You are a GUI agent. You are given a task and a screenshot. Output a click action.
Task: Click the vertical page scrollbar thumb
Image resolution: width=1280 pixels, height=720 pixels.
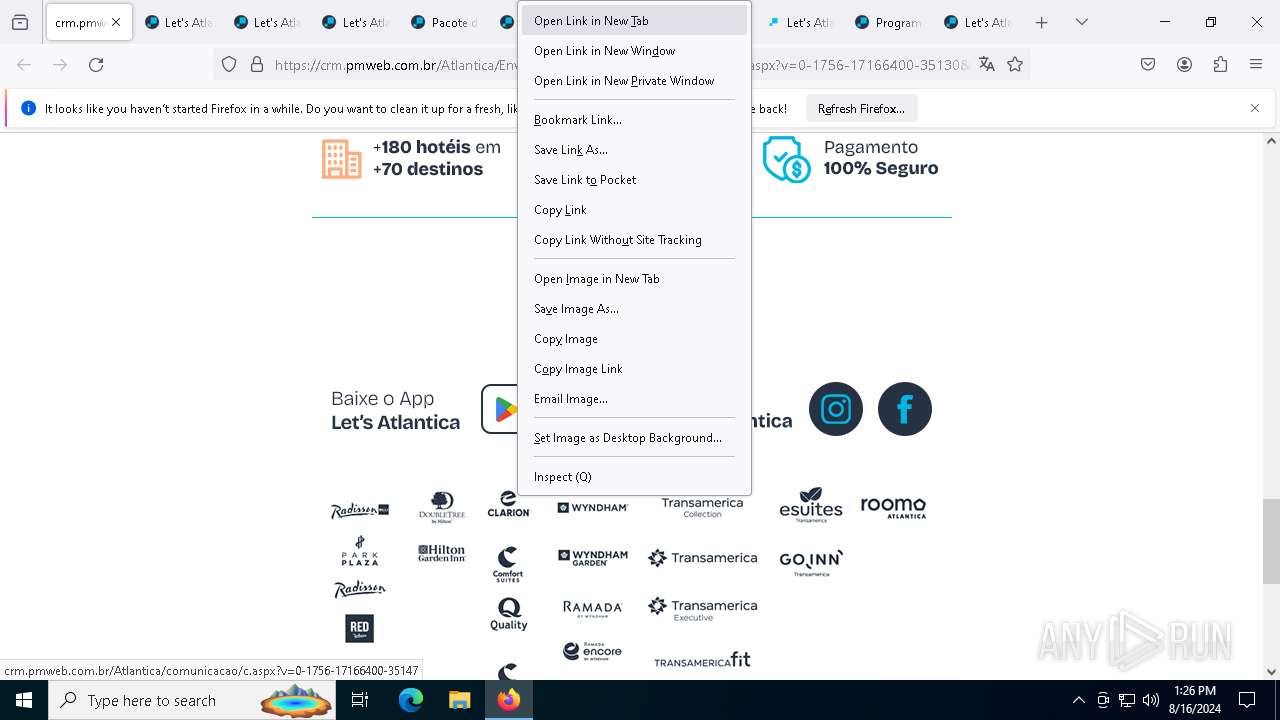(1272, 541)
